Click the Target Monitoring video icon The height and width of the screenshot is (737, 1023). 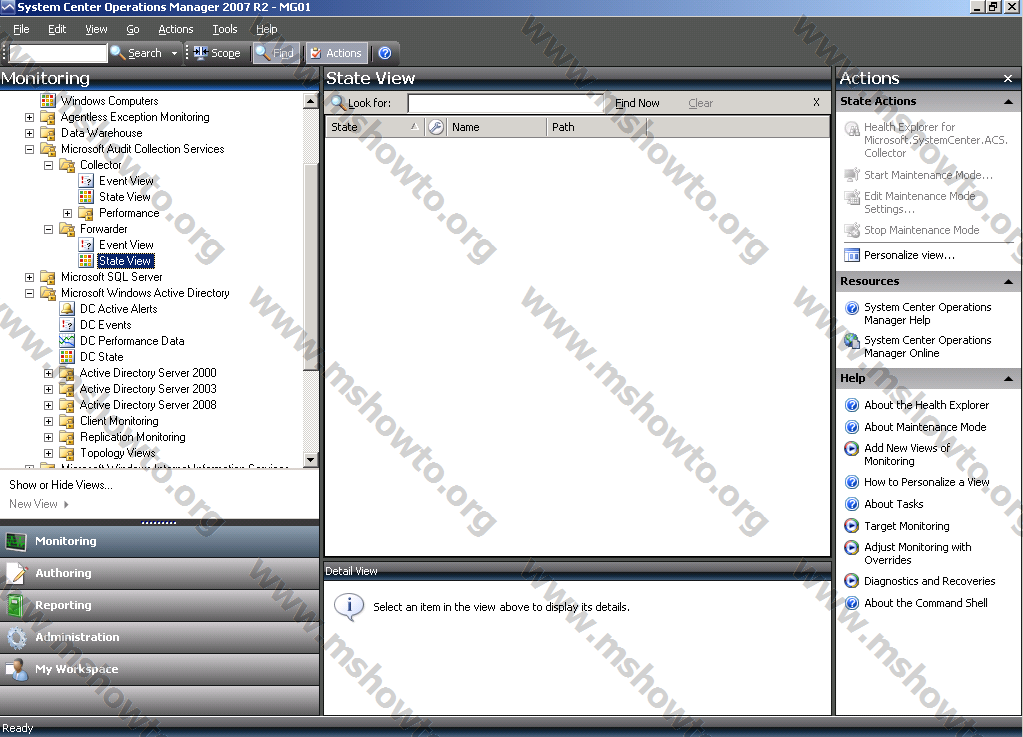[852, 526]
